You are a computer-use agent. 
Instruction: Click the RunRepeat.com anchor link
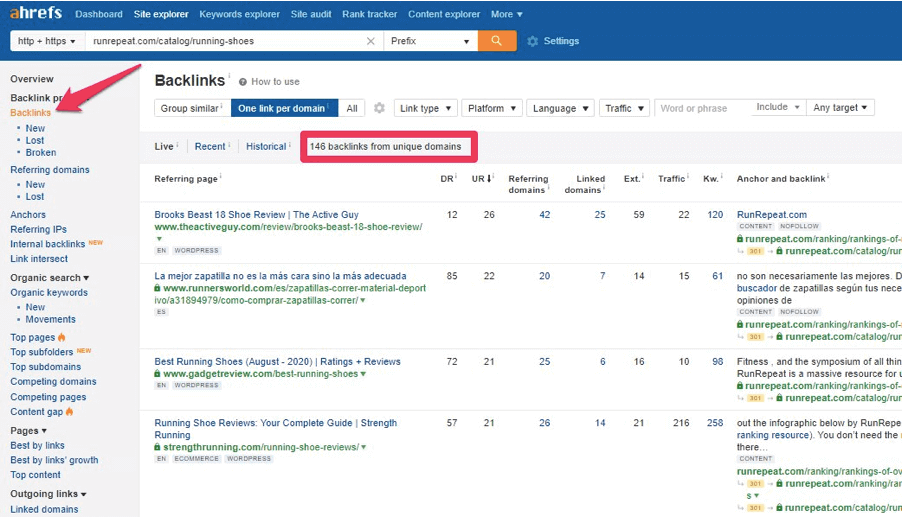click(x=771, y=215)
